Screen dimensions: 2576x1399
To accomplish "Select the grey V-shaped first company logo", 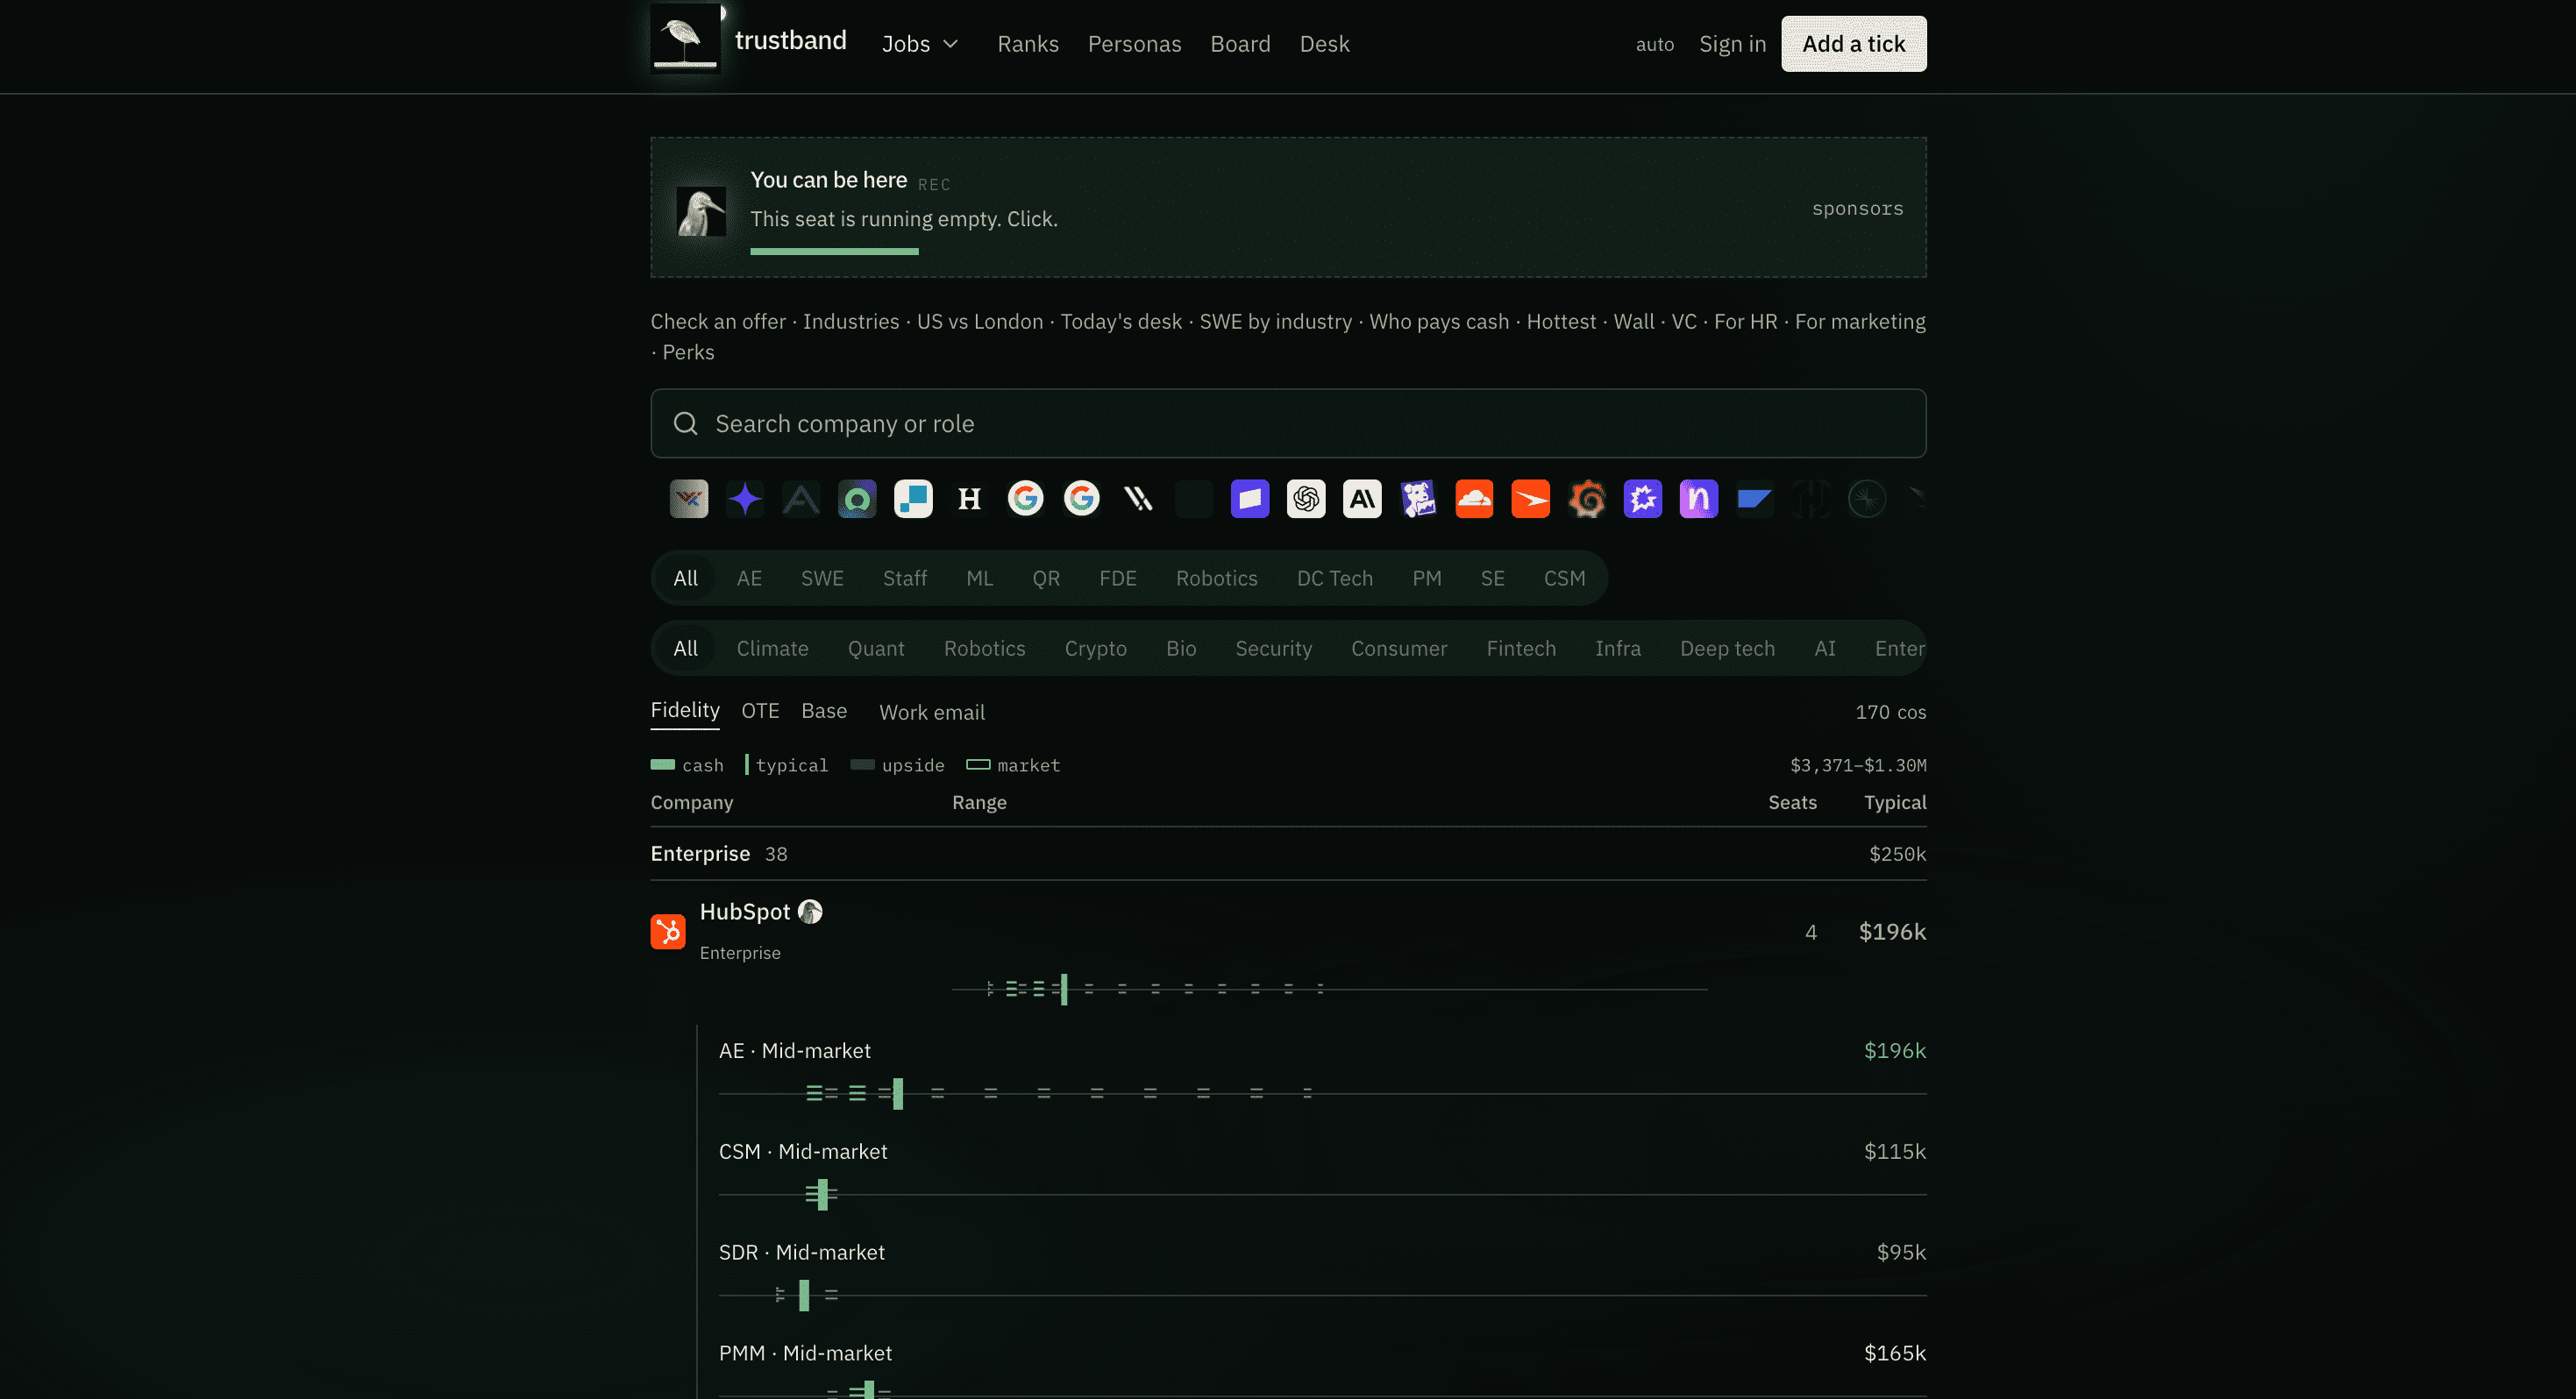I will tap(689, 498).
